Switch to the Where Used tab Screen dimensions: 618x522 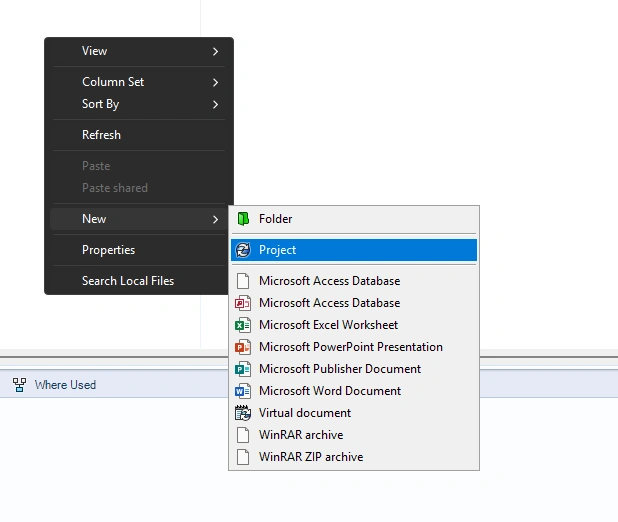tap(65, 385)
